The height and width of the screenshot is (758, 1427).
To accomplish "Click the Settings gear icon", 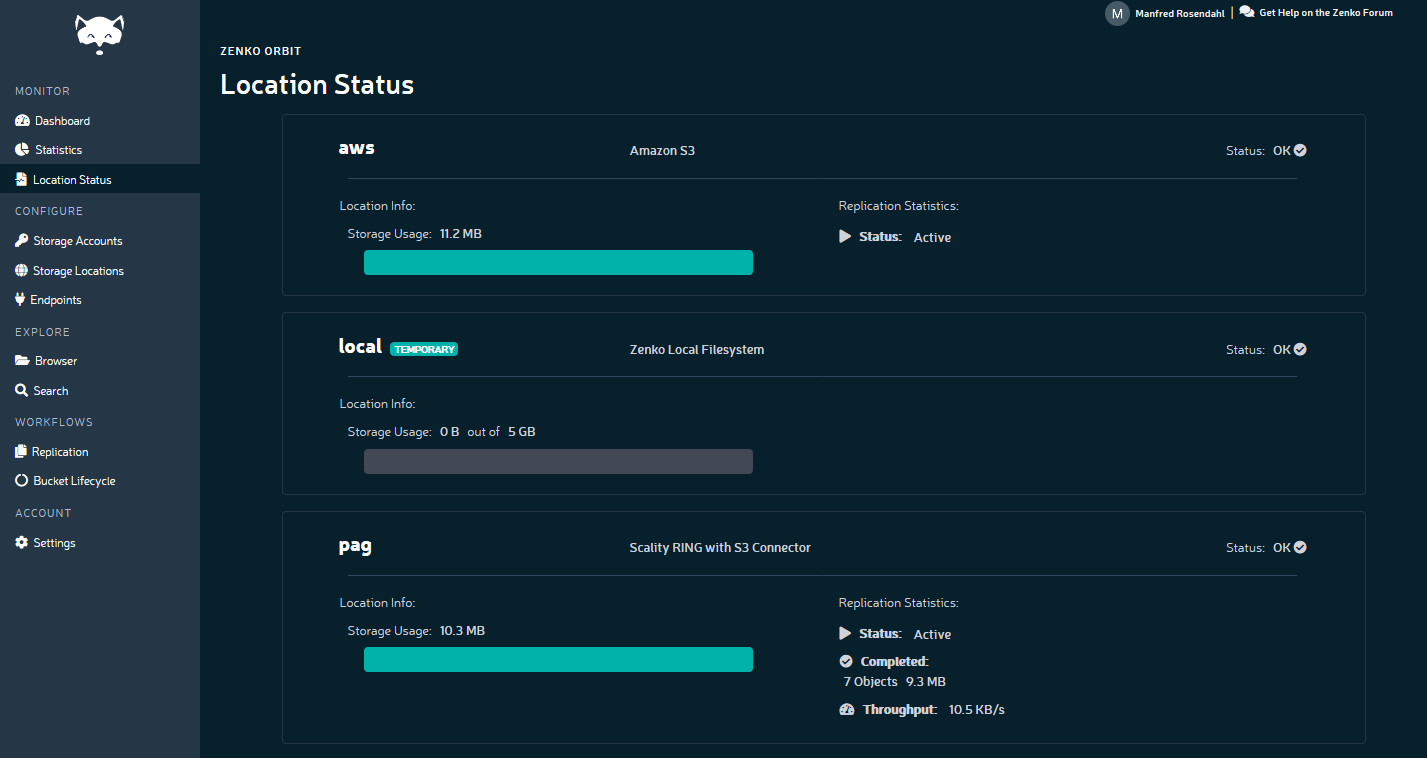I will pos(22,543).
